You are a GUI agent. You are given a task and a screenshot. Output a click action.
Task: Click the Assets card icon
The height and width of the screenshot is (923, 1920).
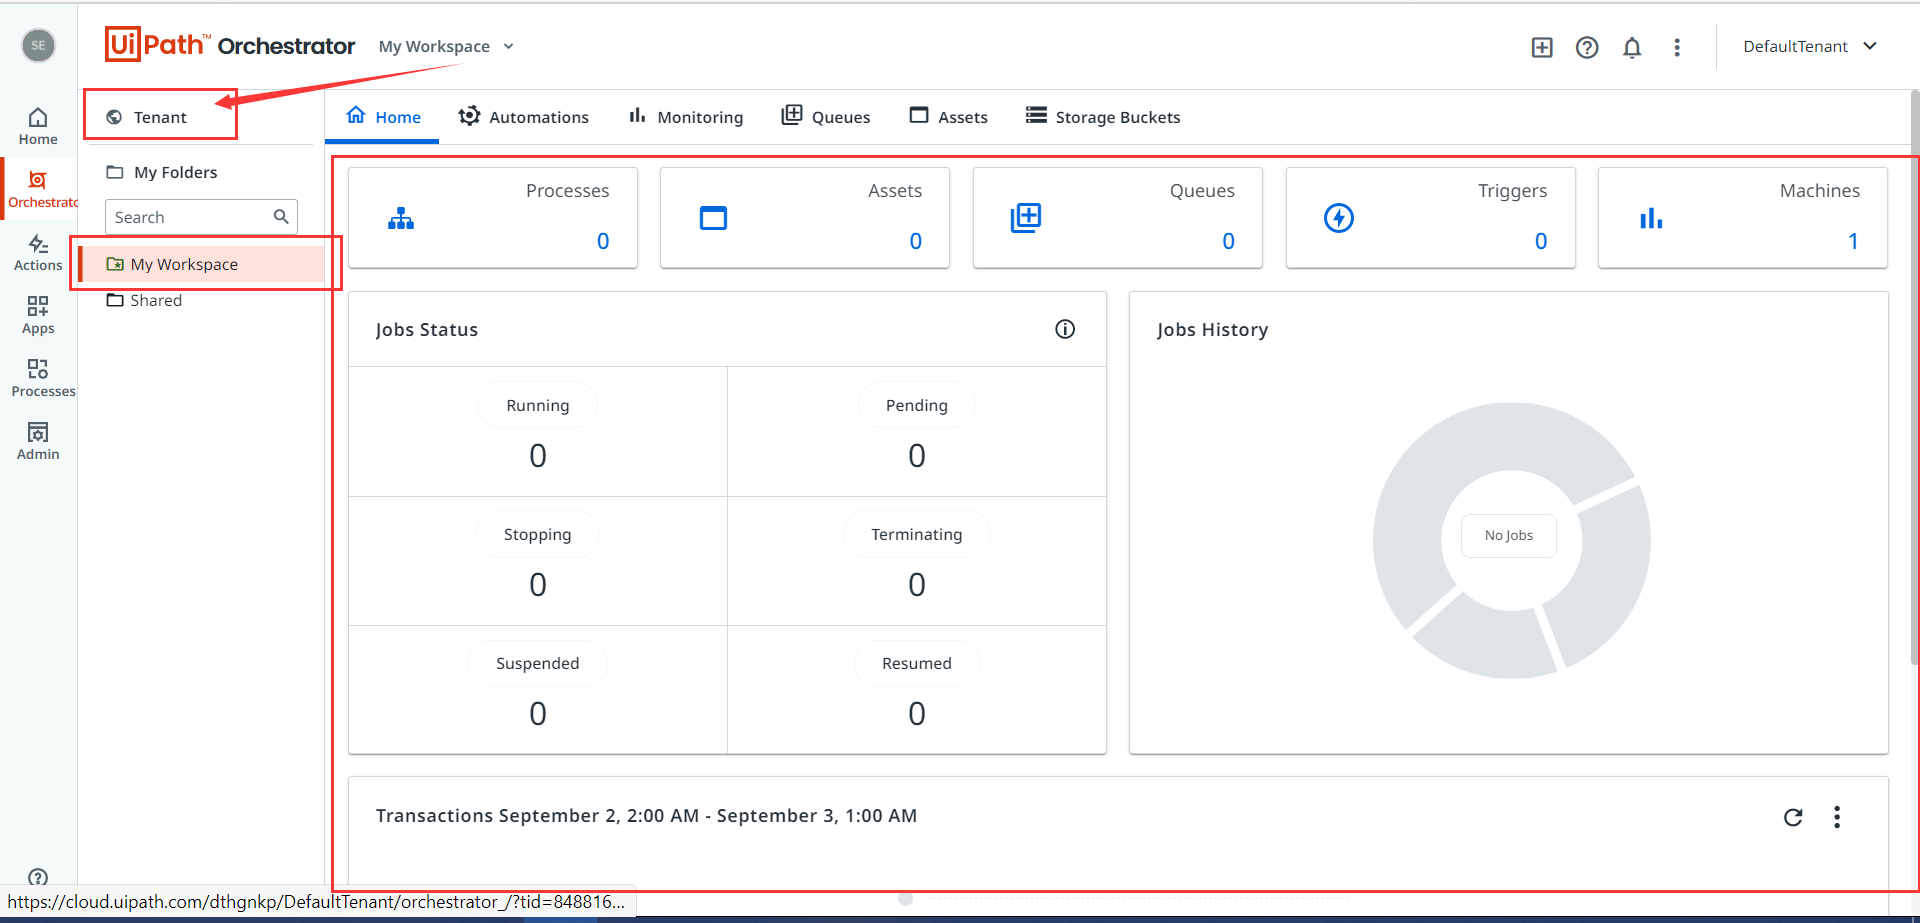[713, 218]
